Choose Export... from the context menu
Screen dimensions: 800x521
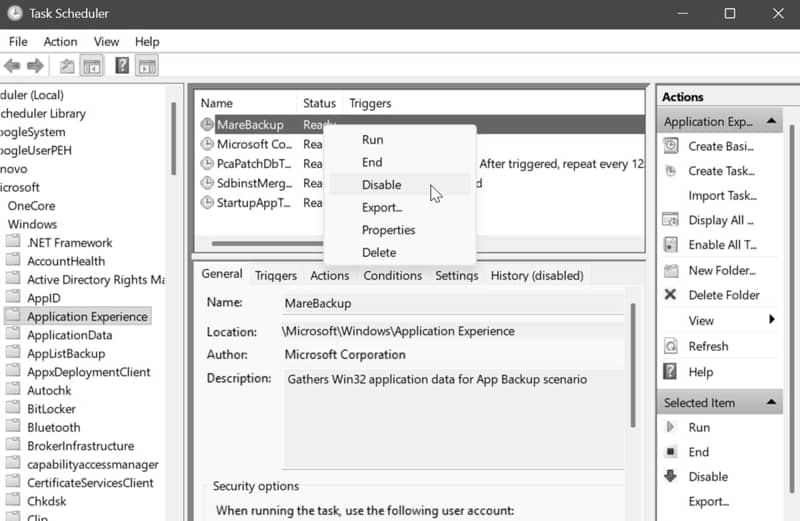[400, 208]
